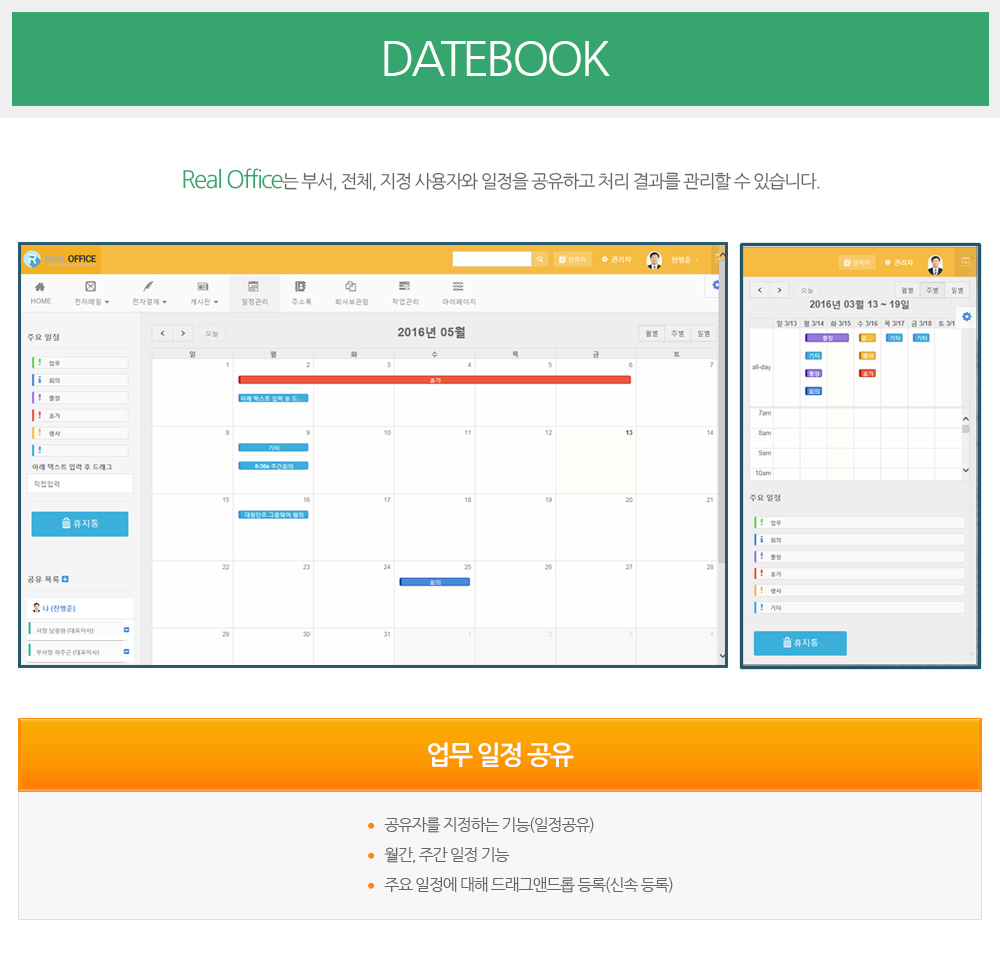The width and height of the screenshot is (1000, 955).
Task: Expand the 전자결재 dropdown menu
Action: pos(150,301)
